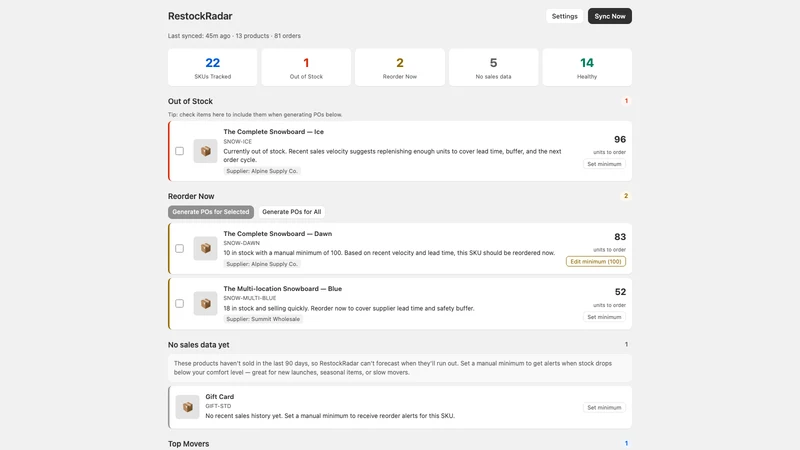Set minimum for Snowboard Ice
The width and height of the screenshot is (800, 450).
tap(604, 164)
